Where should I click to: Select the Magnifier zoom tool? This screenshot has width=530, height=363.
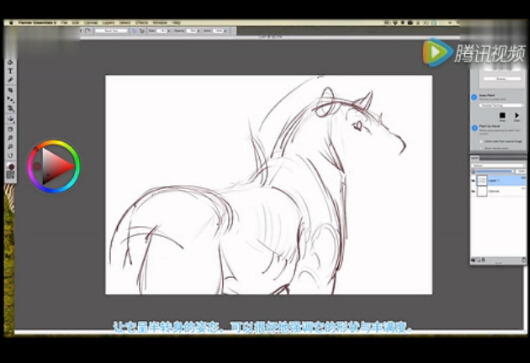[x=10, y=147]
